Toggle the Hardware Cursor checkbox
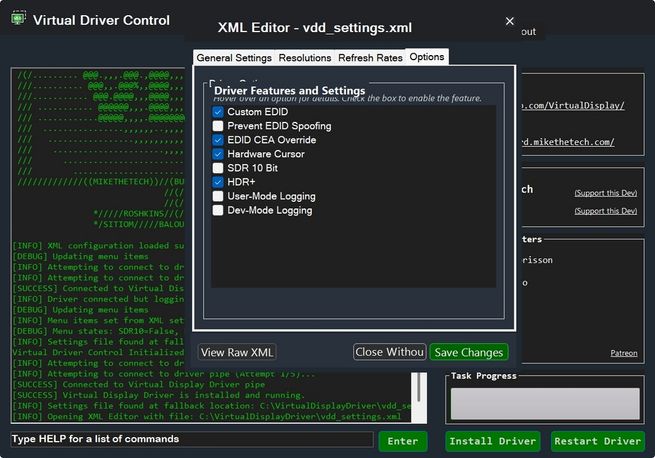The image size is (655, 458). [218, 154]
